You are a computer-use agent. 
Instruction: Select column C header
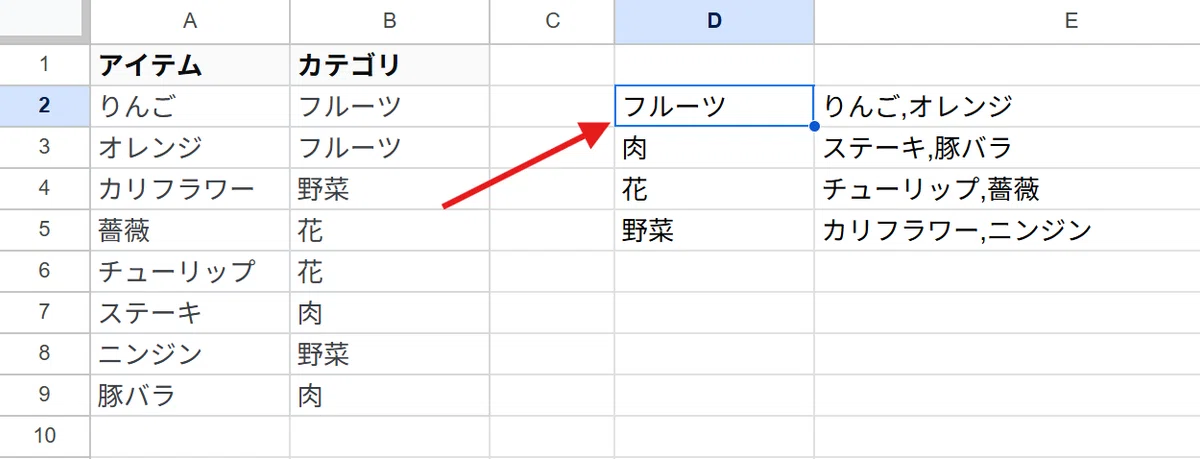point(552,22)
